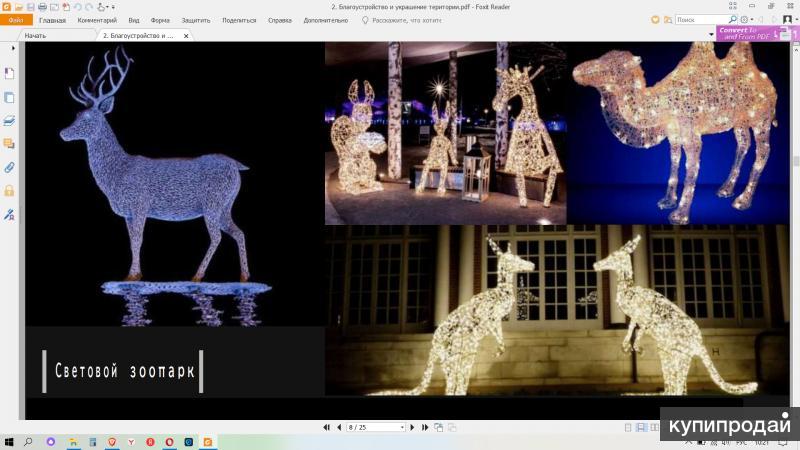Click the Convert To and From PDF banner
Viewport: 800px width, 450px height.
point(757,33)
